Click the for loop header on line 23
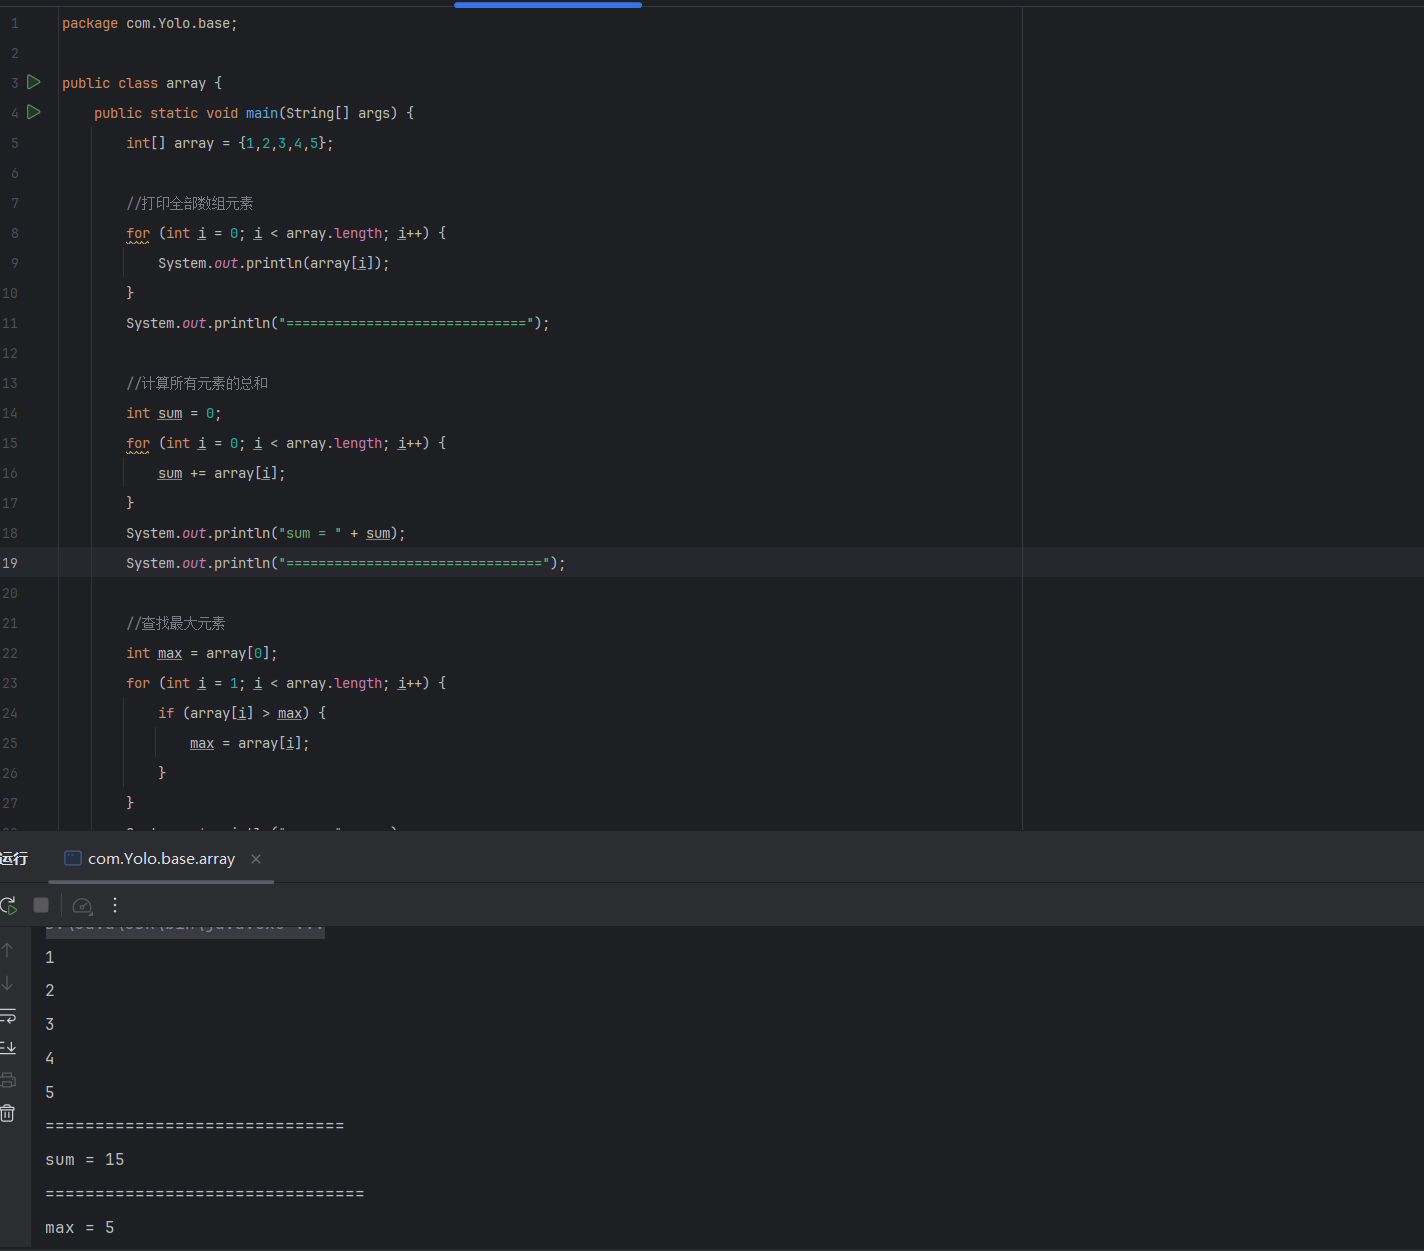 point(286,683)
